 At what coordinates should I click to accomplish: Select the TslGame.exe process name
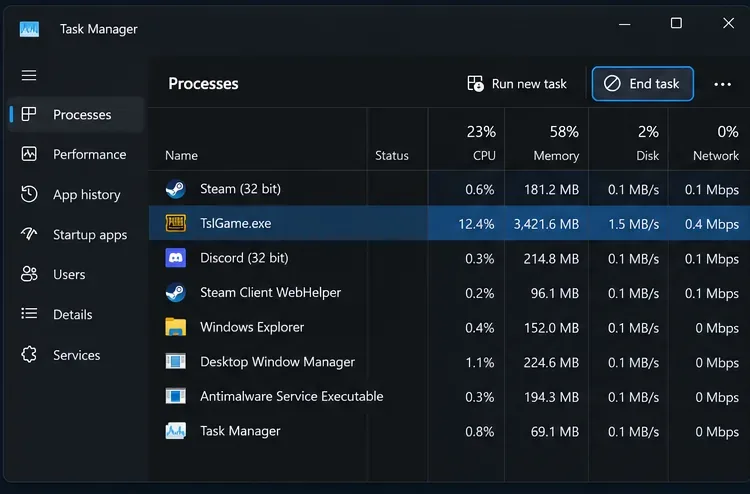click(x=235, y=223)
